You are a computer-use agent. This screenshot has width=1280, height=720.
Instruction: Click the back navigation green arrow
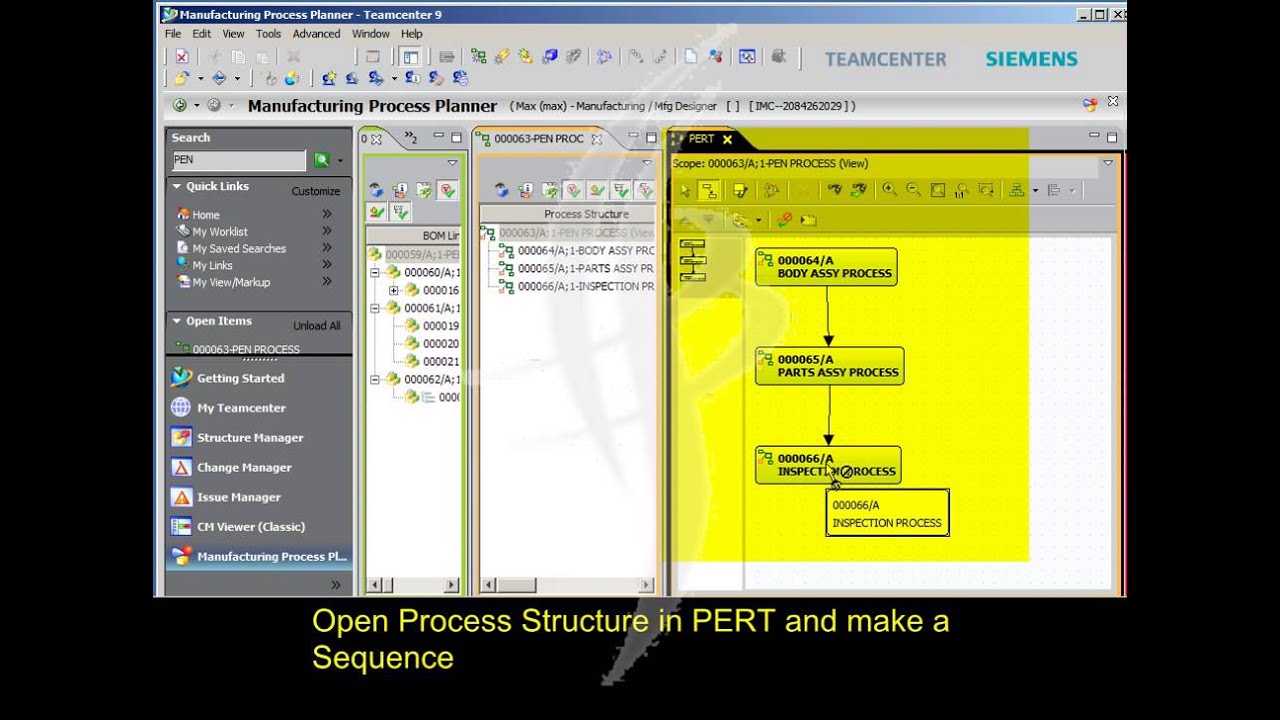[x=180, y=105]
